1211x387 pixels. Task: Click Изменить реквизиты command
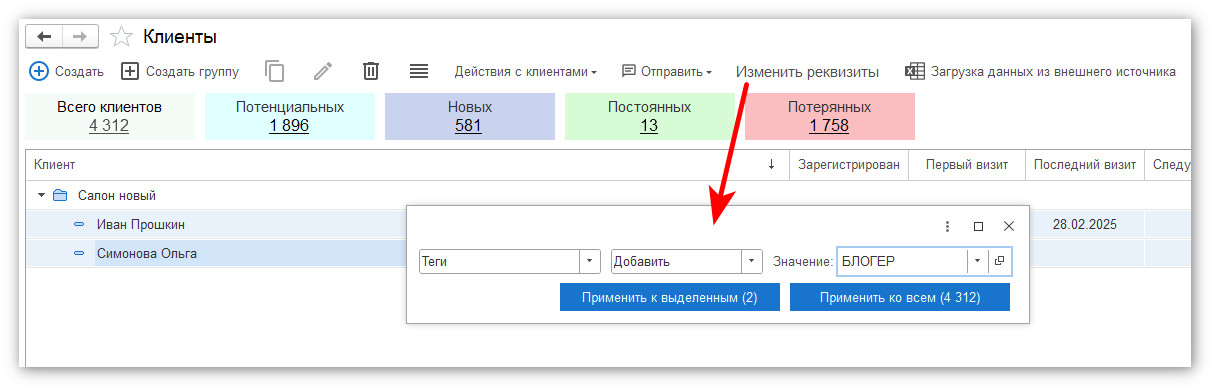pyautogui.click(x=807, y=72)
